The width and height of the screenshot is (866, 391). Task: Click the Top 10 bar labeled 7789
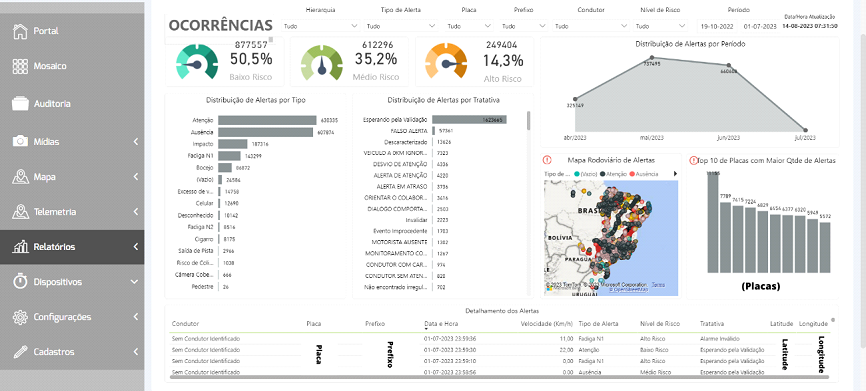[726, 237]
